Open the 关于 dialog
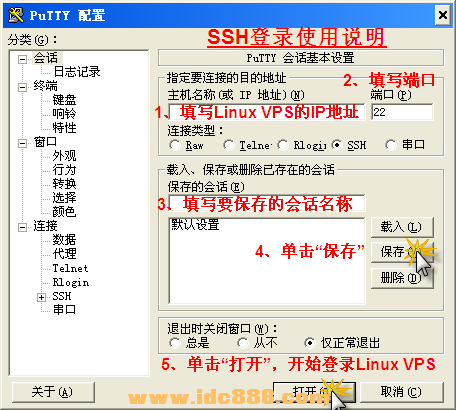 click(53, 392)
